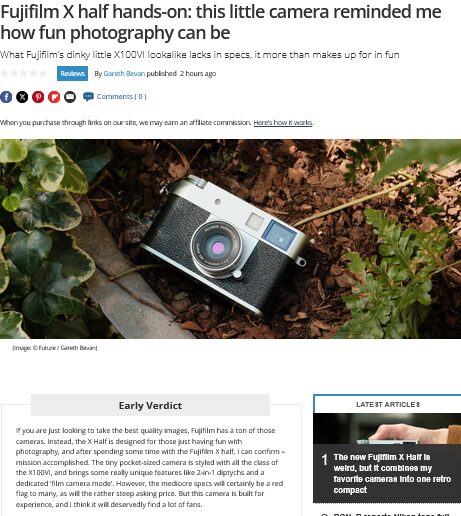Click the Reviews category tag
This screenshot has width=461, height=516.
(x=72, y=73)
